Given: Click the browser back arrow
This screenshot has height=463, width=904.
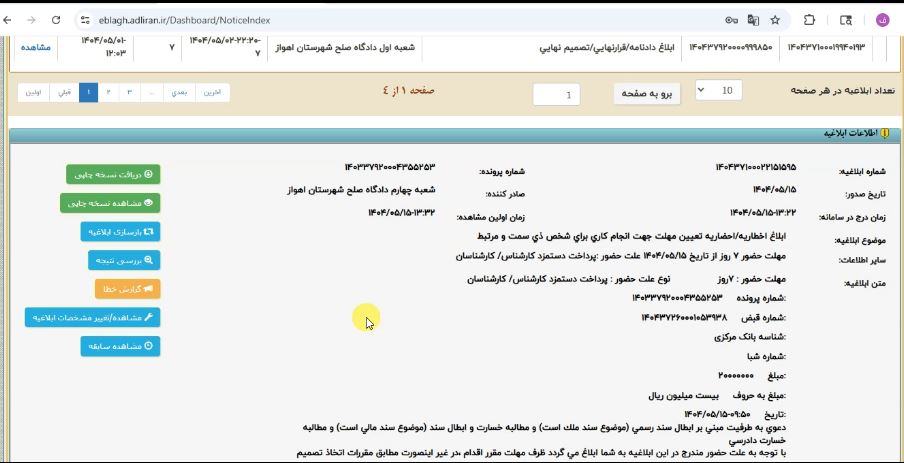Looking at the screenshot, I should coord(9,20).
